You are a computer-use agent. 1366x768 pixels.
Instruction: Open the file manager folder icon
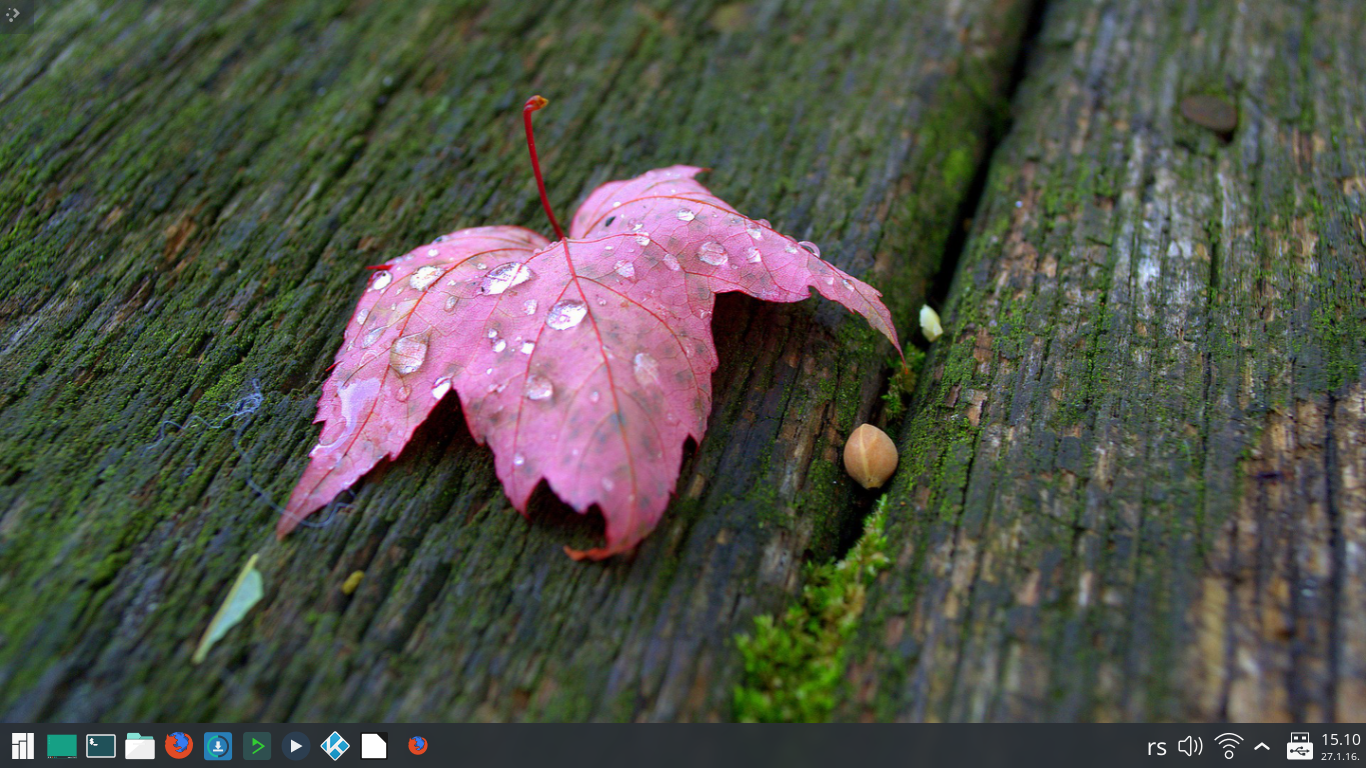140,746
